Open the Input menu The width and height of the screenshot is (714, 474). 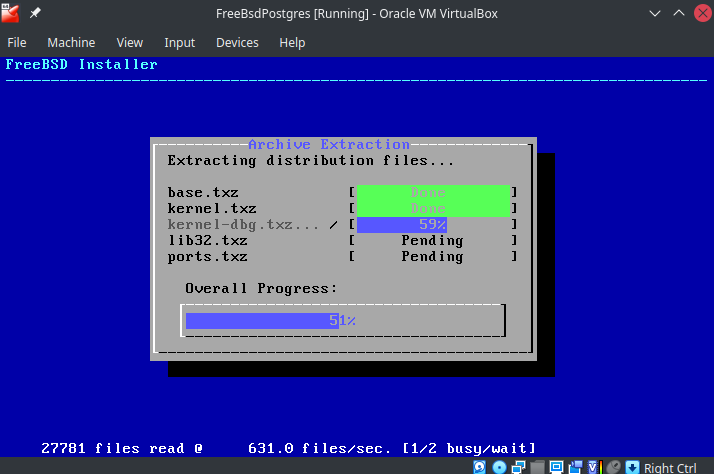[179, 42]
